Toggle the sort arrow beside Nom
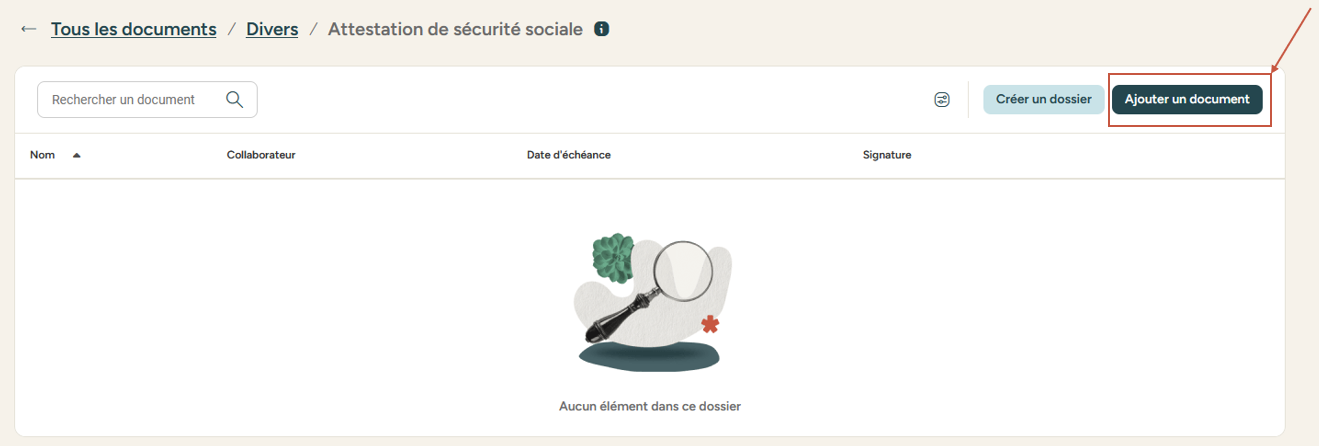This screenshot has width=1319, height=446. [77, 155]
